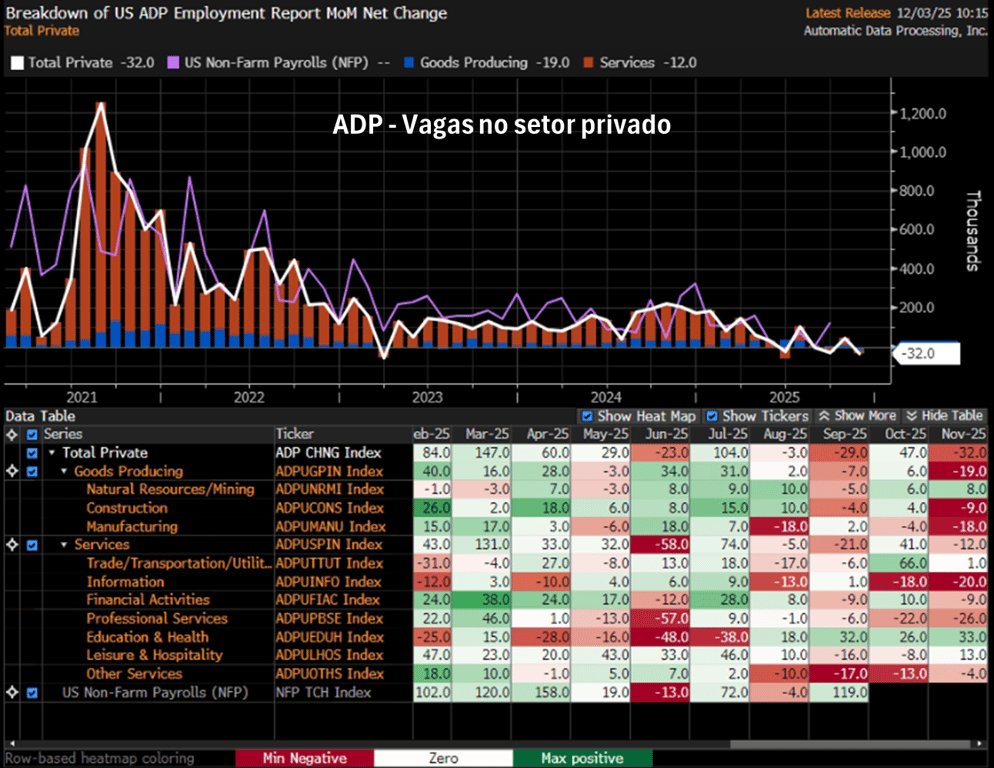Select the Nov-25 column header

click(x=964, y=434)
